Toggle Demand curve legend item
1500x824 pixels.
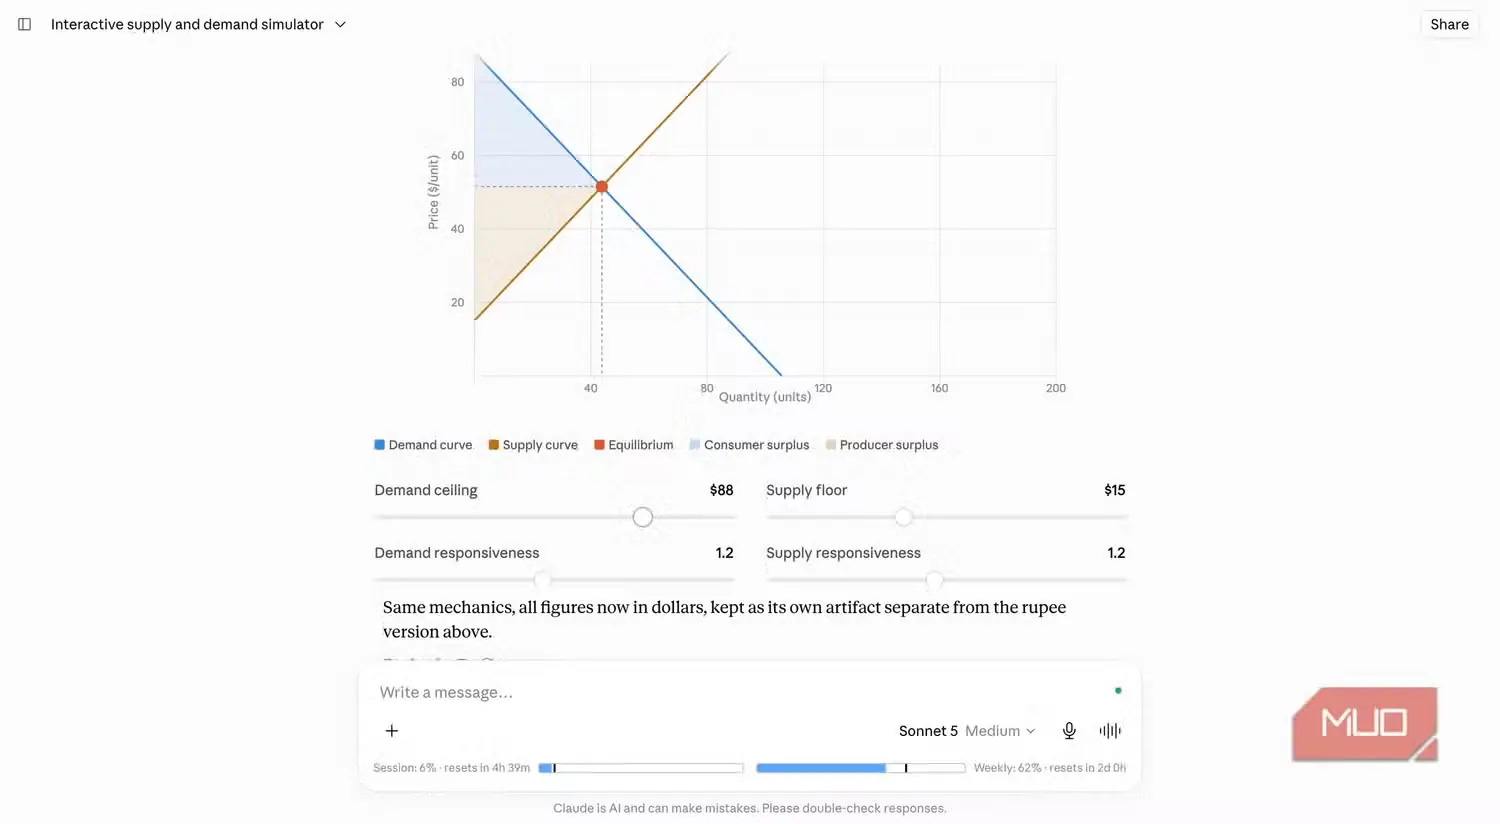tap(423, 445)
